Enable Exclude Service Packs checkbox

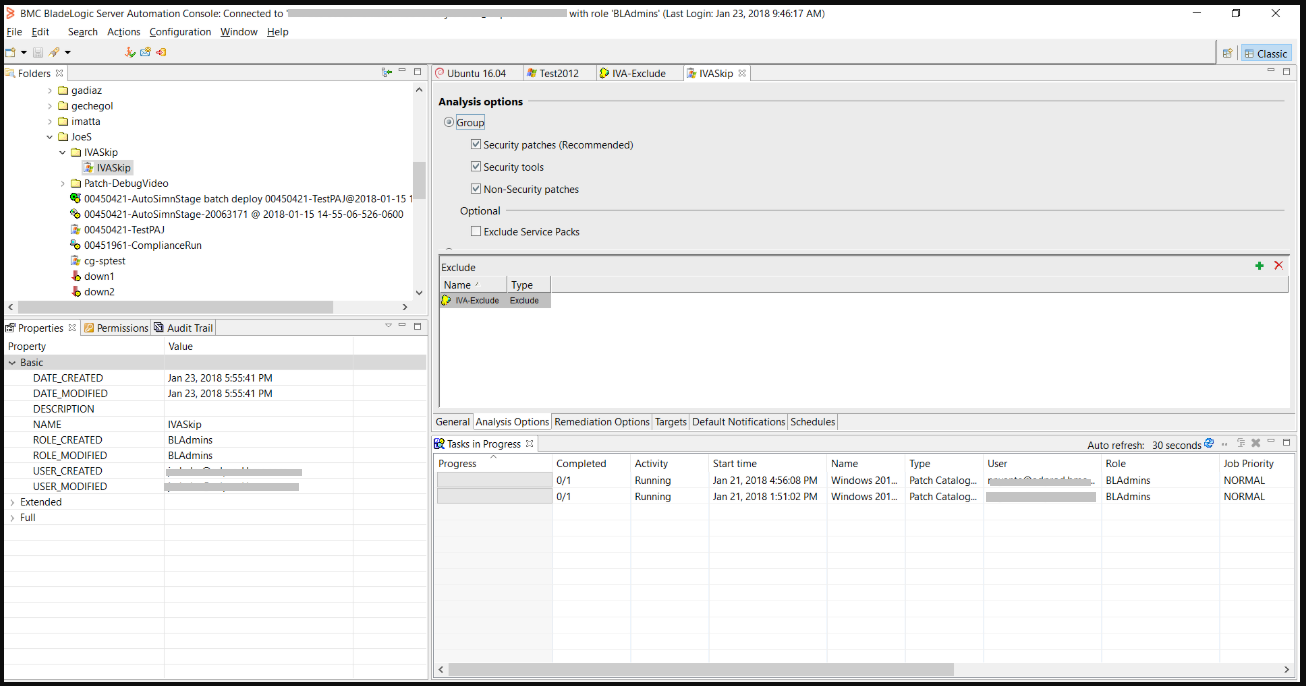pyautogui.click(x=476, y=231)
